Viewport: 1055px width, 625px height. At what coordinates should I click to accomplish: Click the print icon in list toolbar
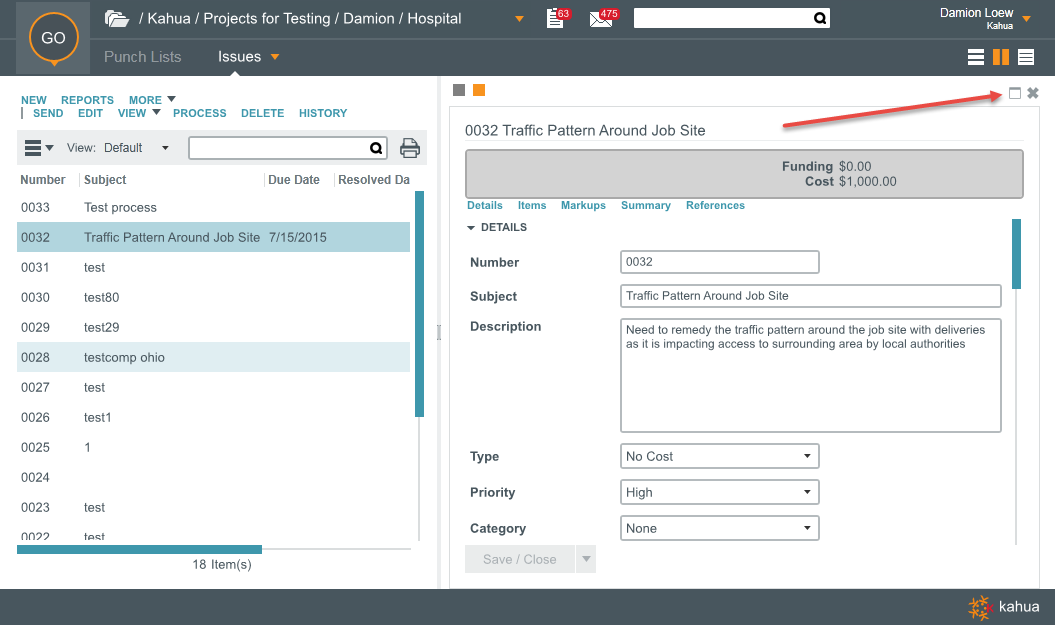[410, 148]
